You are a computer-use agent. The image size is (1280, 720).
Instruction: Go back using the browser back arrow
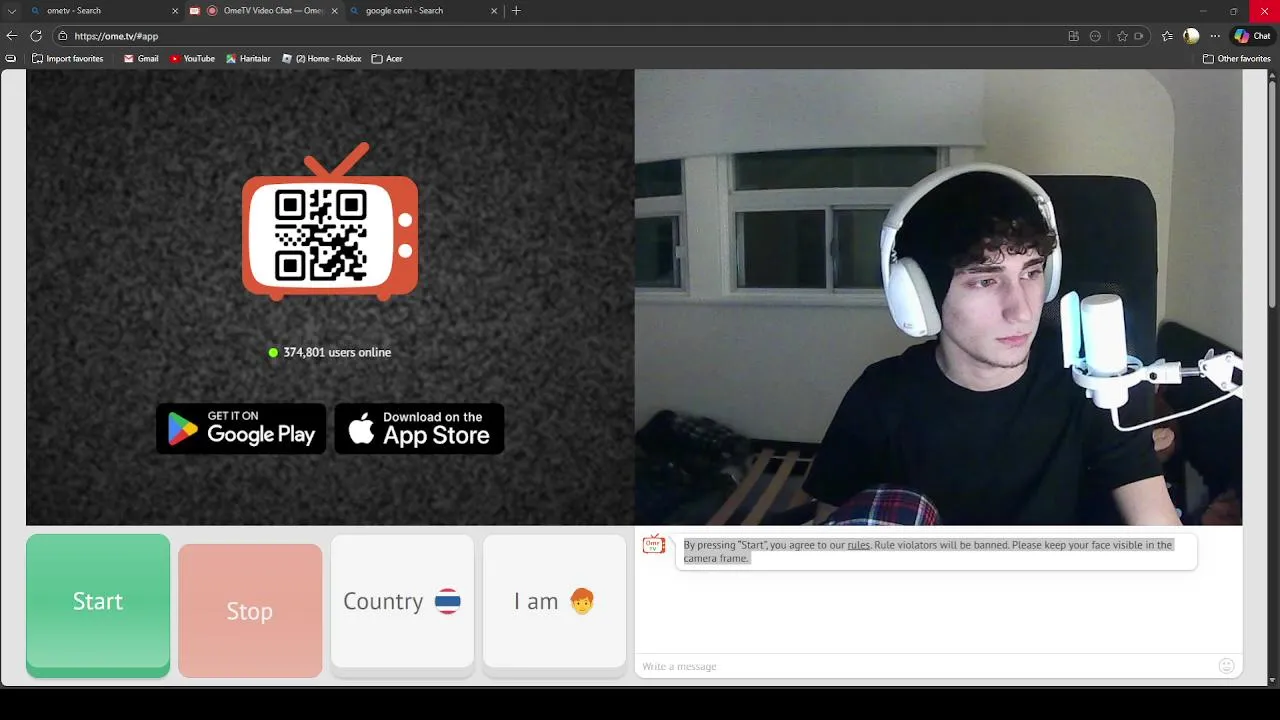coord(12,36)
